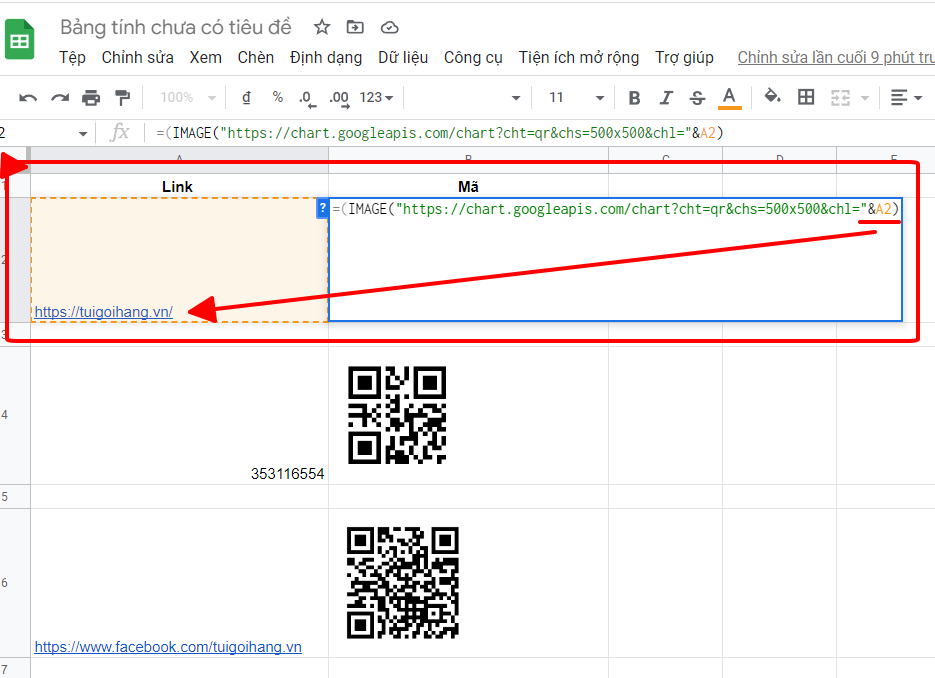The width and height of the screenshot is (935, 678).
Task: Open the zoom 100% dropdown
Action: tap(188, 98)
